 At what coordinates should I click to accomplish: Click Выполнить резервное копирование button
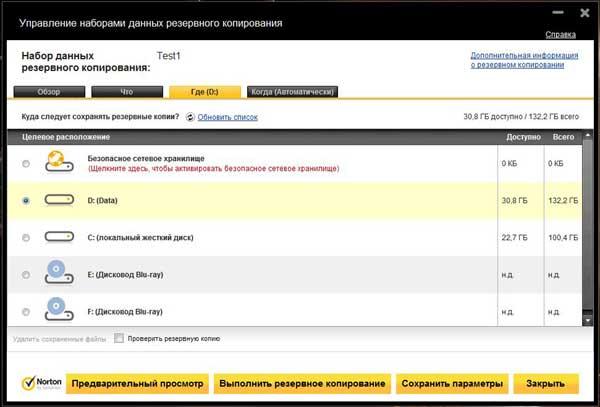302,384
